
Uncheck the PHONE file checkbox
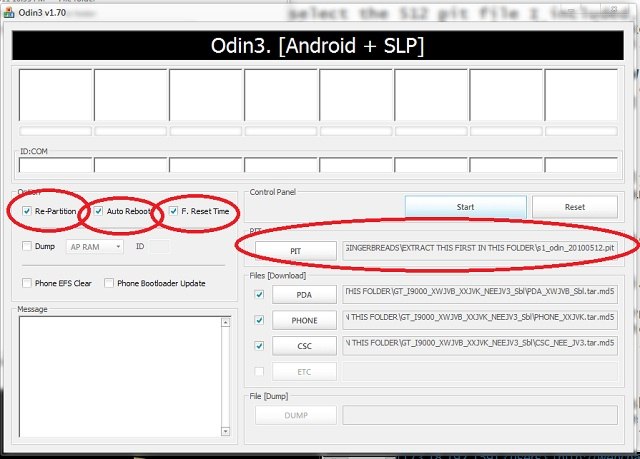pyautogui.click(x=259, y=320)
